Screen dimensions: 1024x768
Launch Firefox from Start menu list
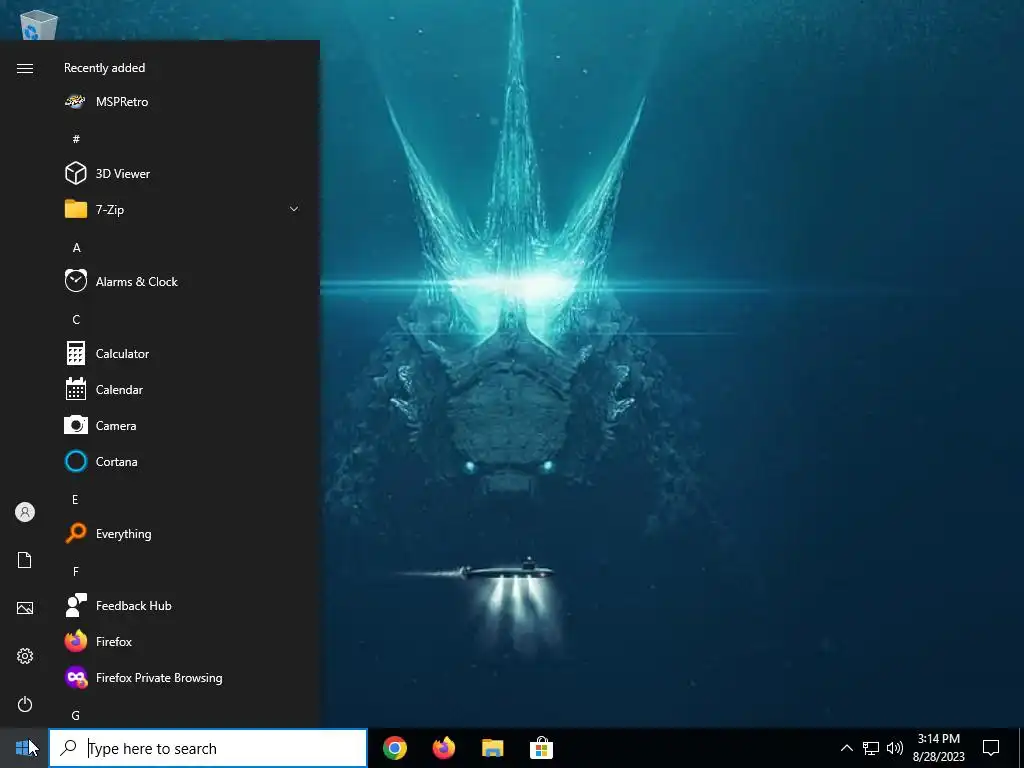(182, 642)
